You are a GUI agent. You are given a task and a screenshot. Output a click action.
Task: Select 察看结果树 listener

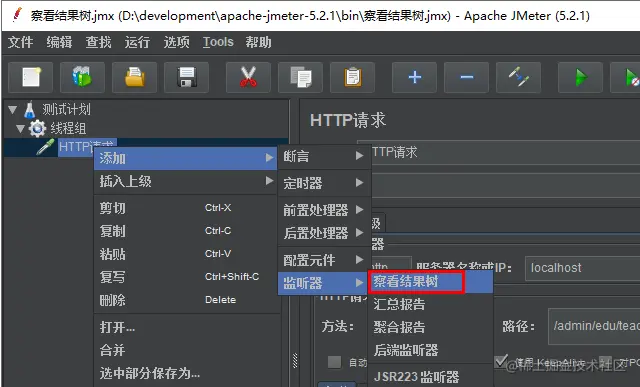[431, 281]
